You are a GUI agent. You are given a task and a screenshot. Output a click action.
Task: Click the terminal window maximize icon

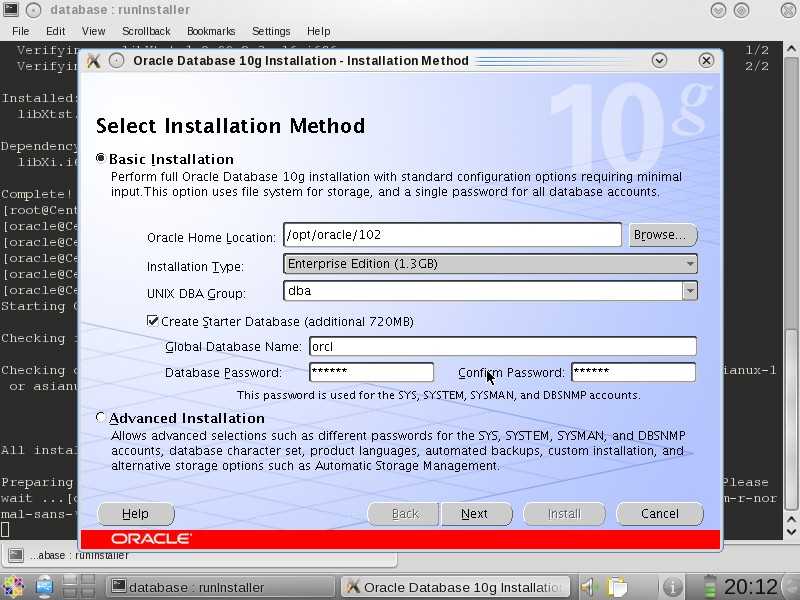coord(741,10)
